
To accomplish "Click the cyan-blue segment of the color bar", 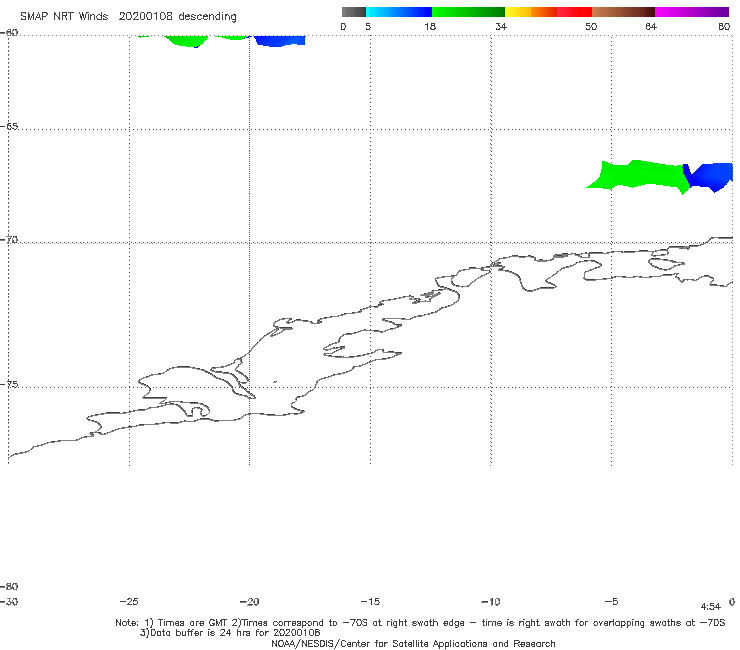I will tap(399, 12).
